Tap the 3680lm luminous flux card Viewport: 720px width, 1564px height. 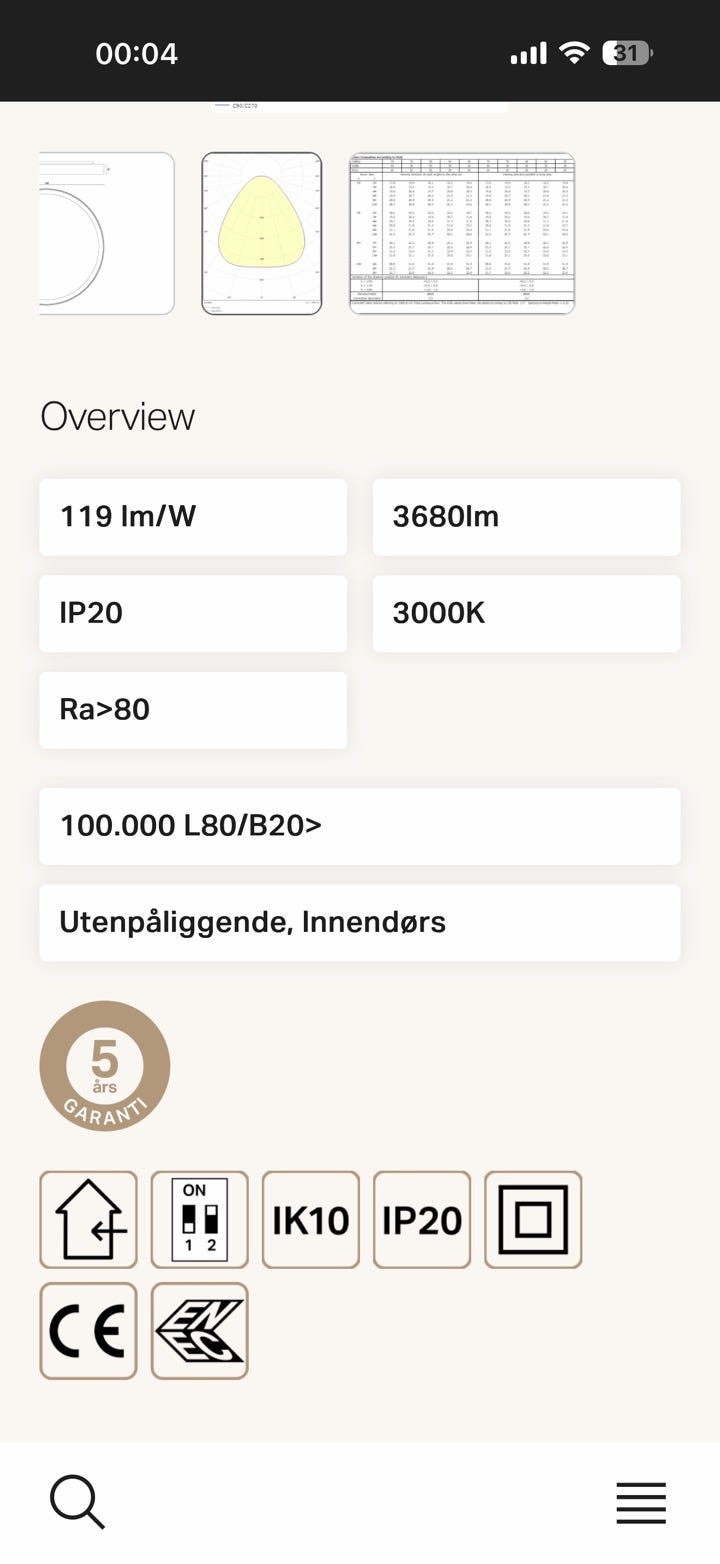coord(526,517)
